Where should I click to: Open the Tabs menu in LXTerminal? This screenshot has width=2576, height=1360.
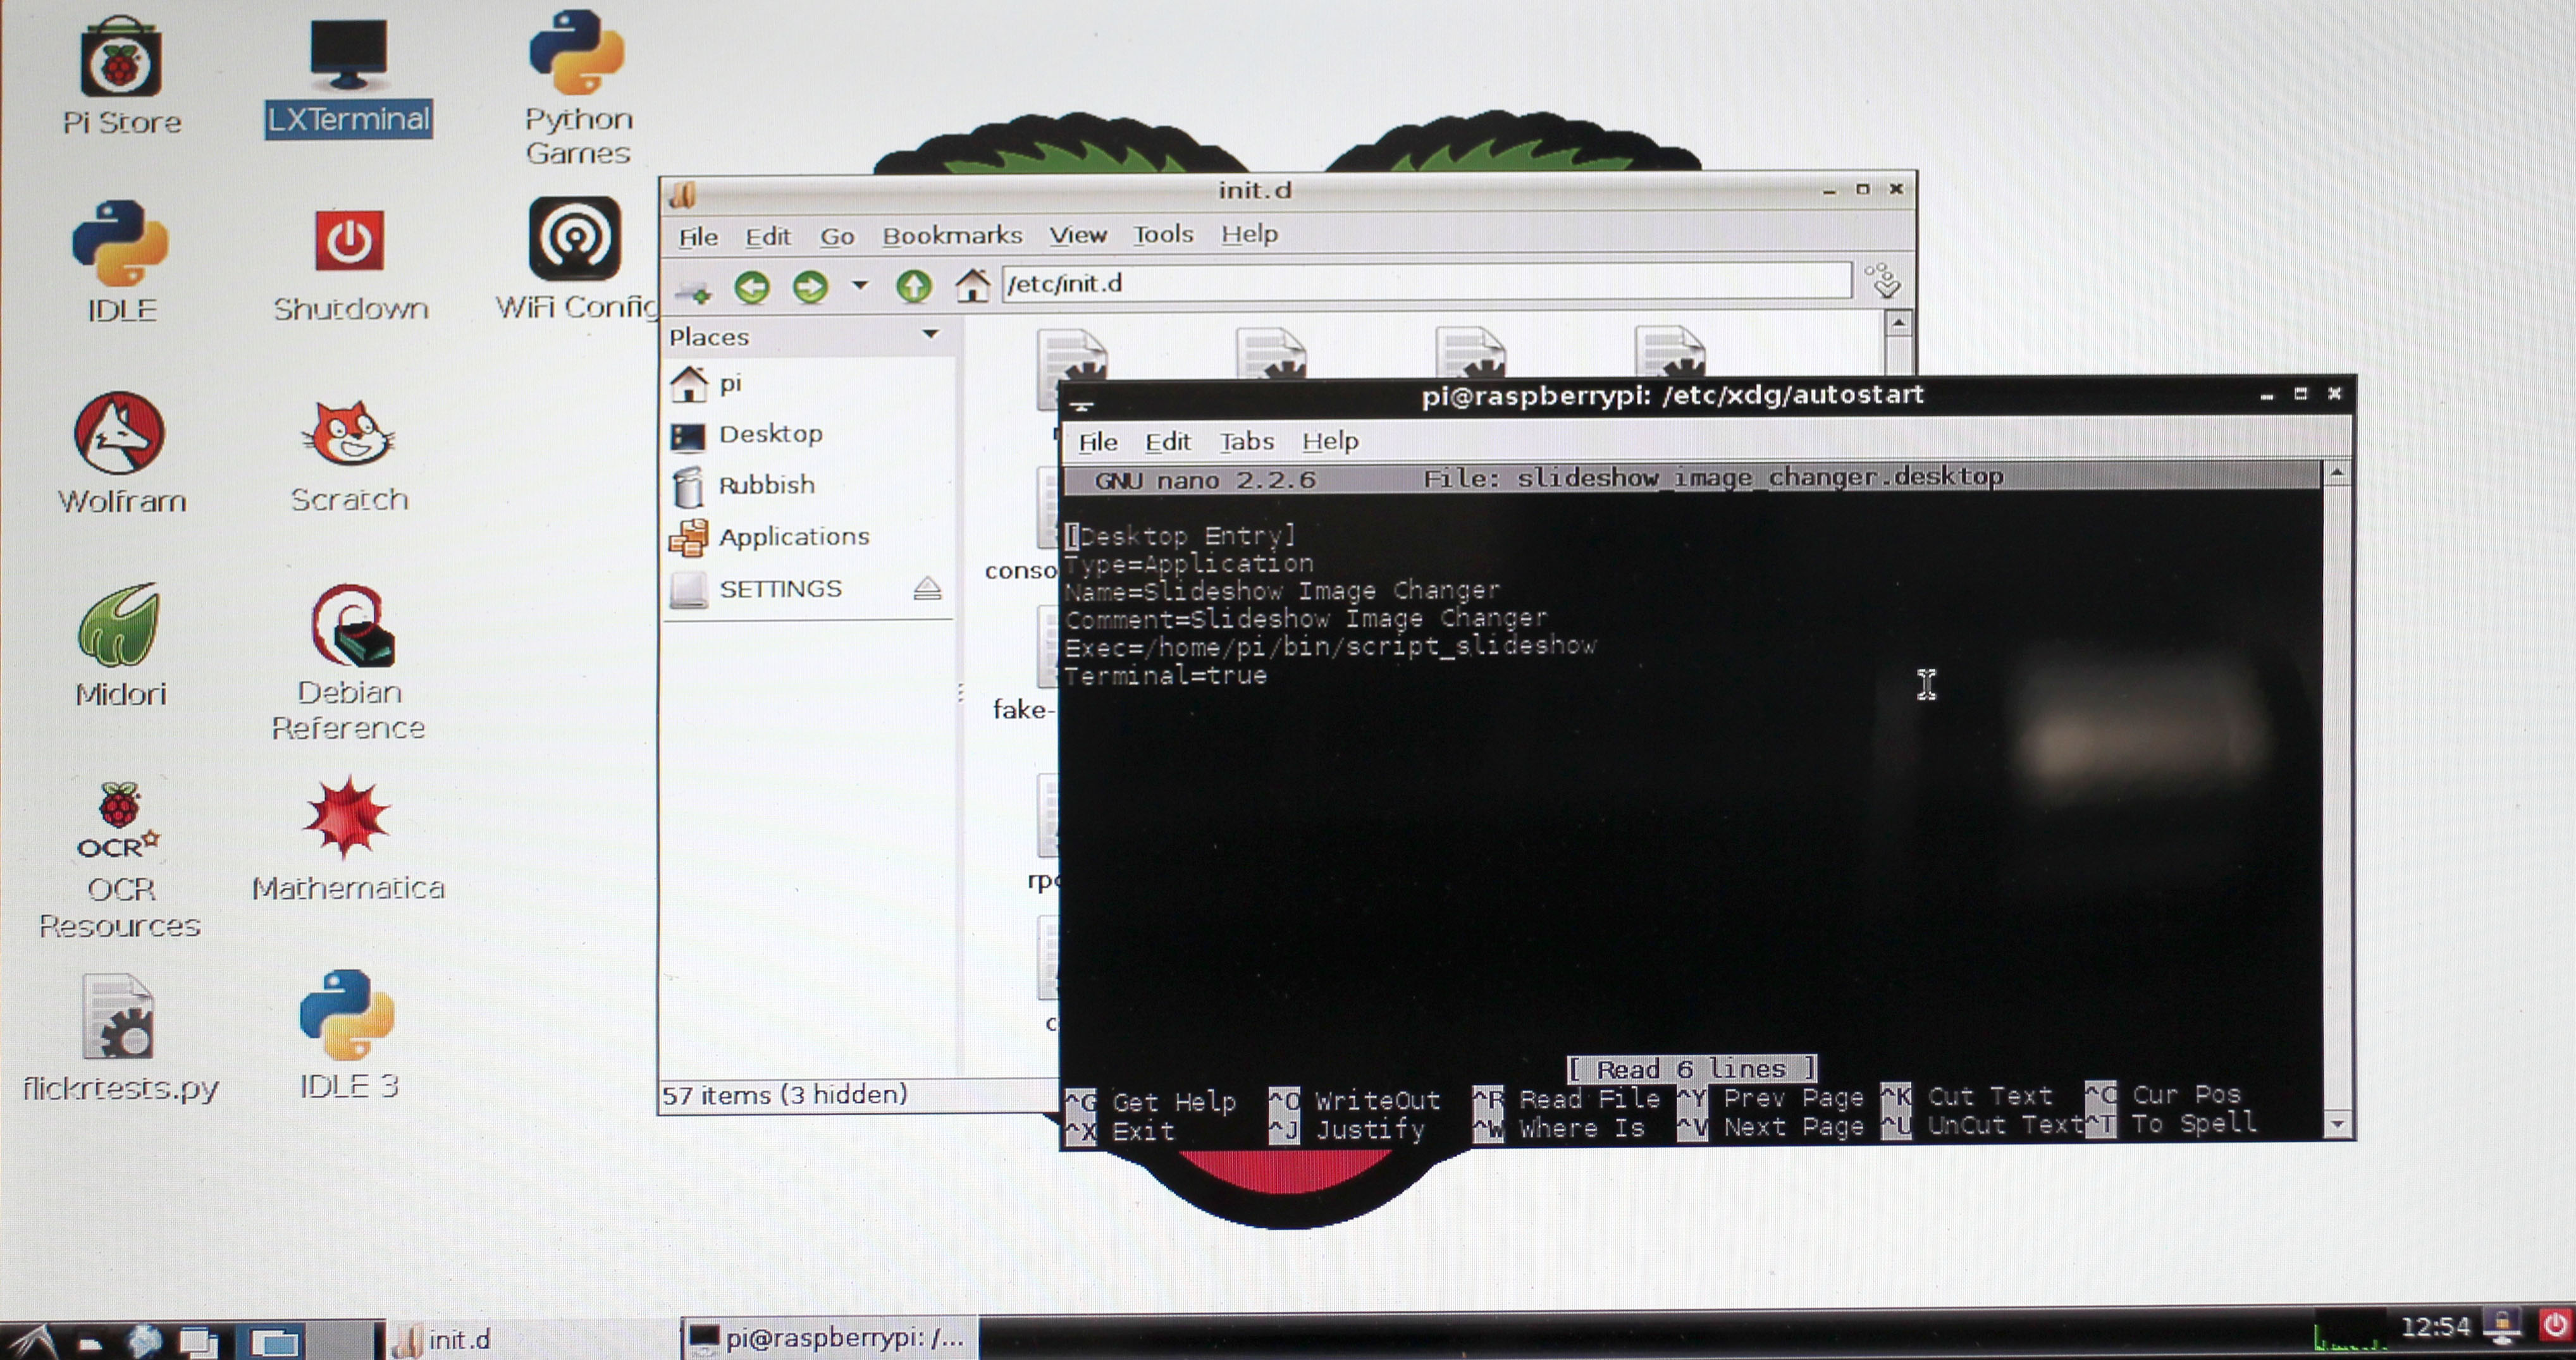coord(1246,442)
